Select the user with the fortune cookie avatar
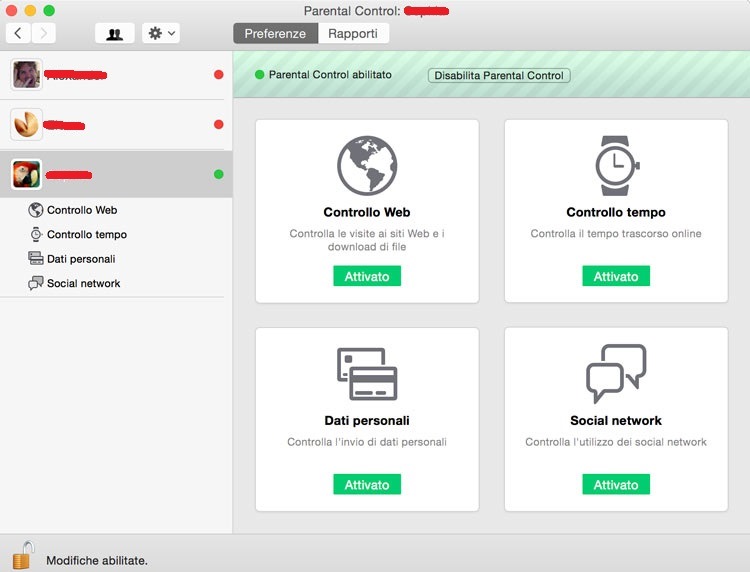 [x=116, y=124]
